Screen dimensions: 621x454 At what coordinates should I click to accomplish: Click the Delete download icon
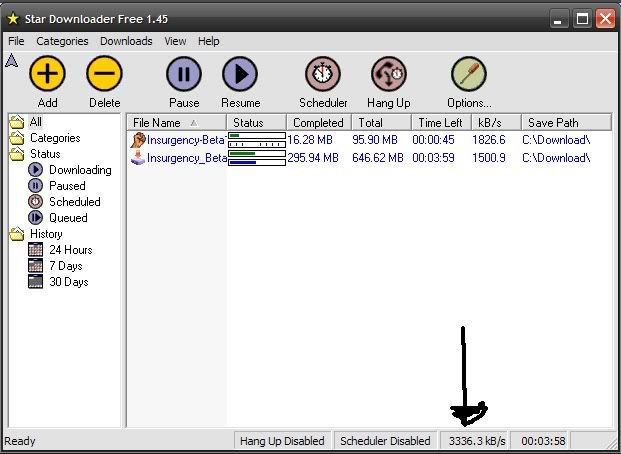[x=104, y=74]
